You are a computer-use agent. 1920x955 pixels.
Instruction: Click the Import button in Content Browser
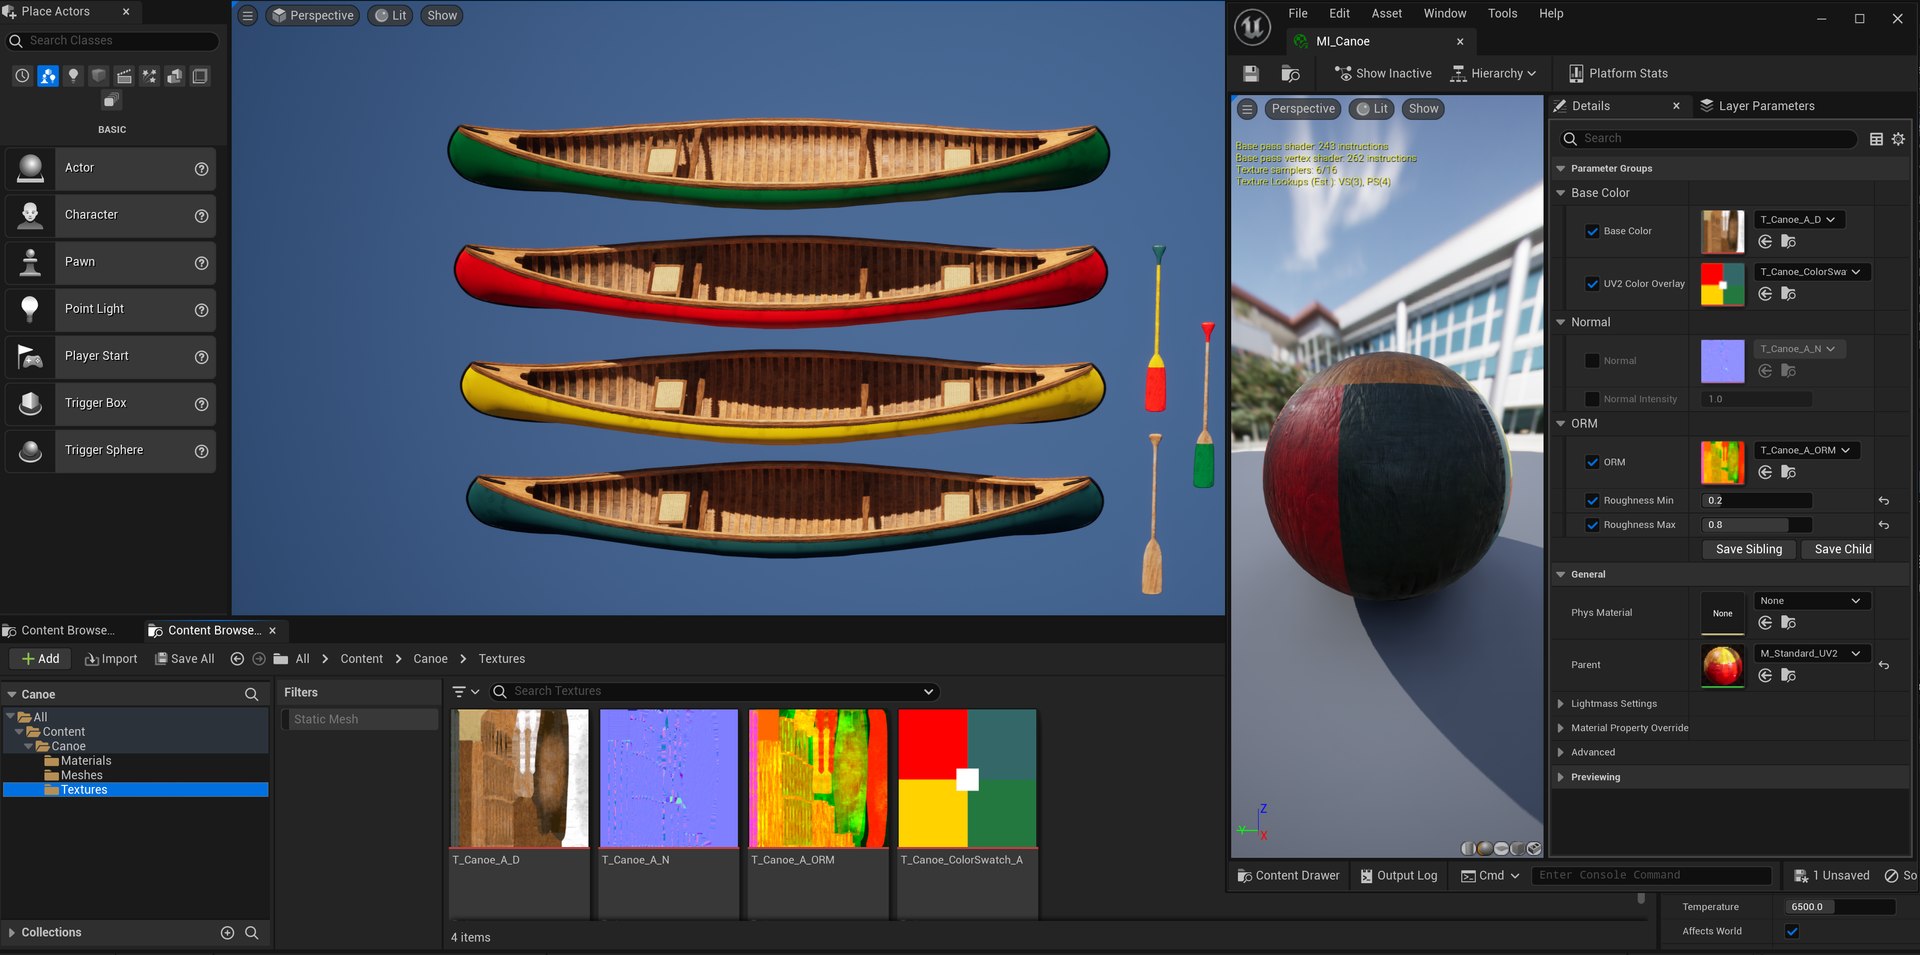pyautogui.click(x=111, y=659)
